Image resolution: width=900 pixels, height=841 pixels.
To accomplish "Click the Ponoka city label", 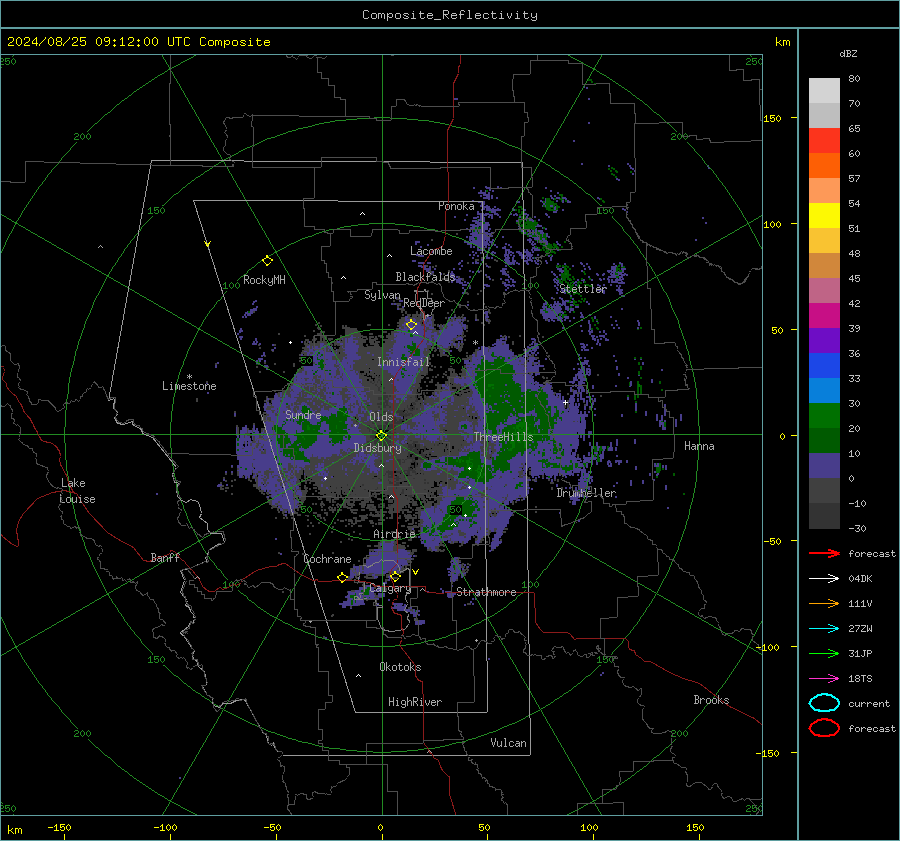I will click(x=456, y=206).
